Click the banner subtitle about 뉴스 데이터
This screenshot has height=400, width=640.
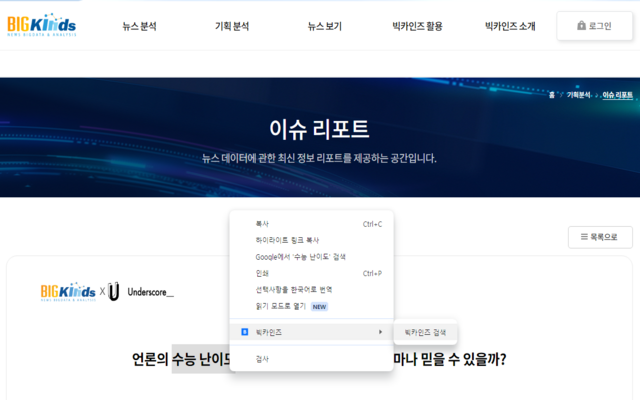[x=319, y=158]
